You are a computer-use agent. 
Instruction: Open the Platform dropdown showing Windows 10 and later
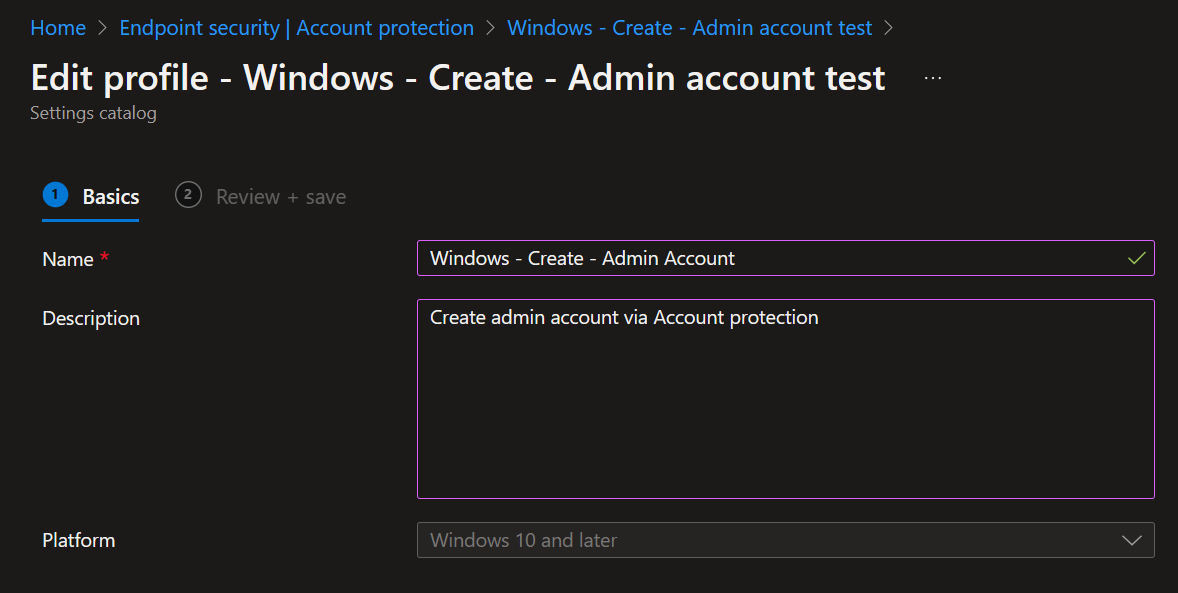[x=770, y=540]
